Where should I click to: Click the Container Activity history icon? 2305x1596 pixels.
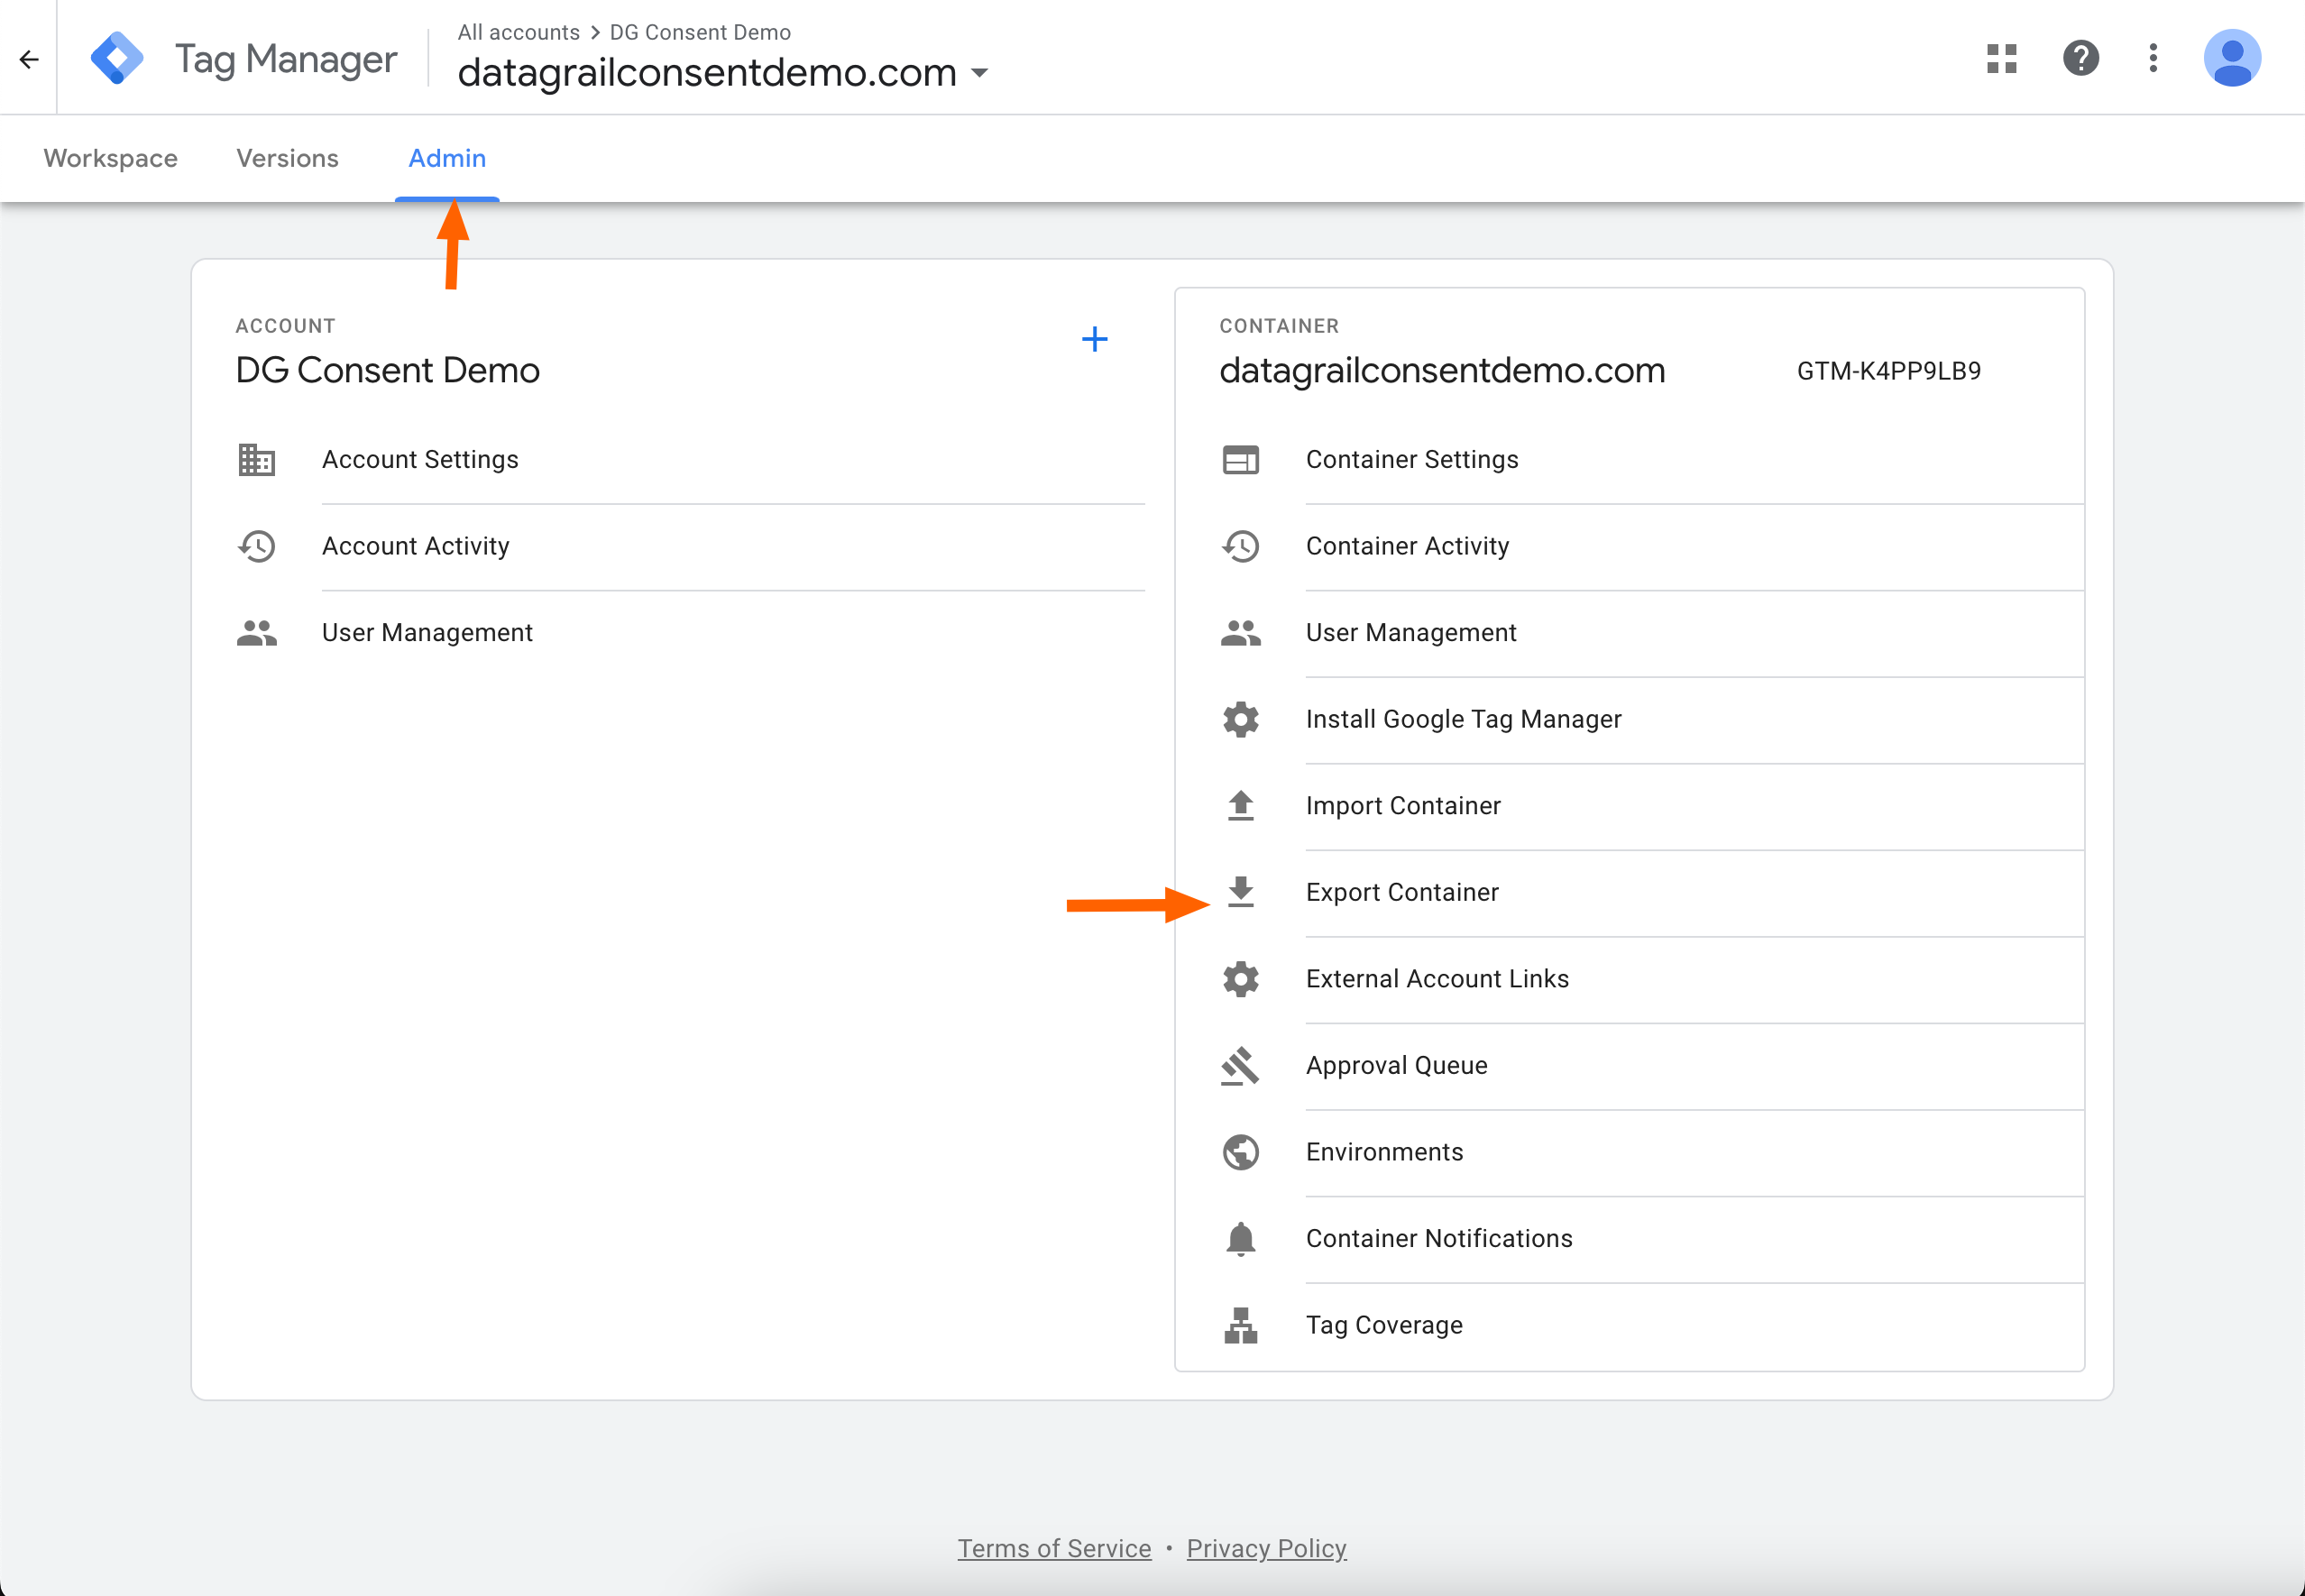coord(1240,546)
